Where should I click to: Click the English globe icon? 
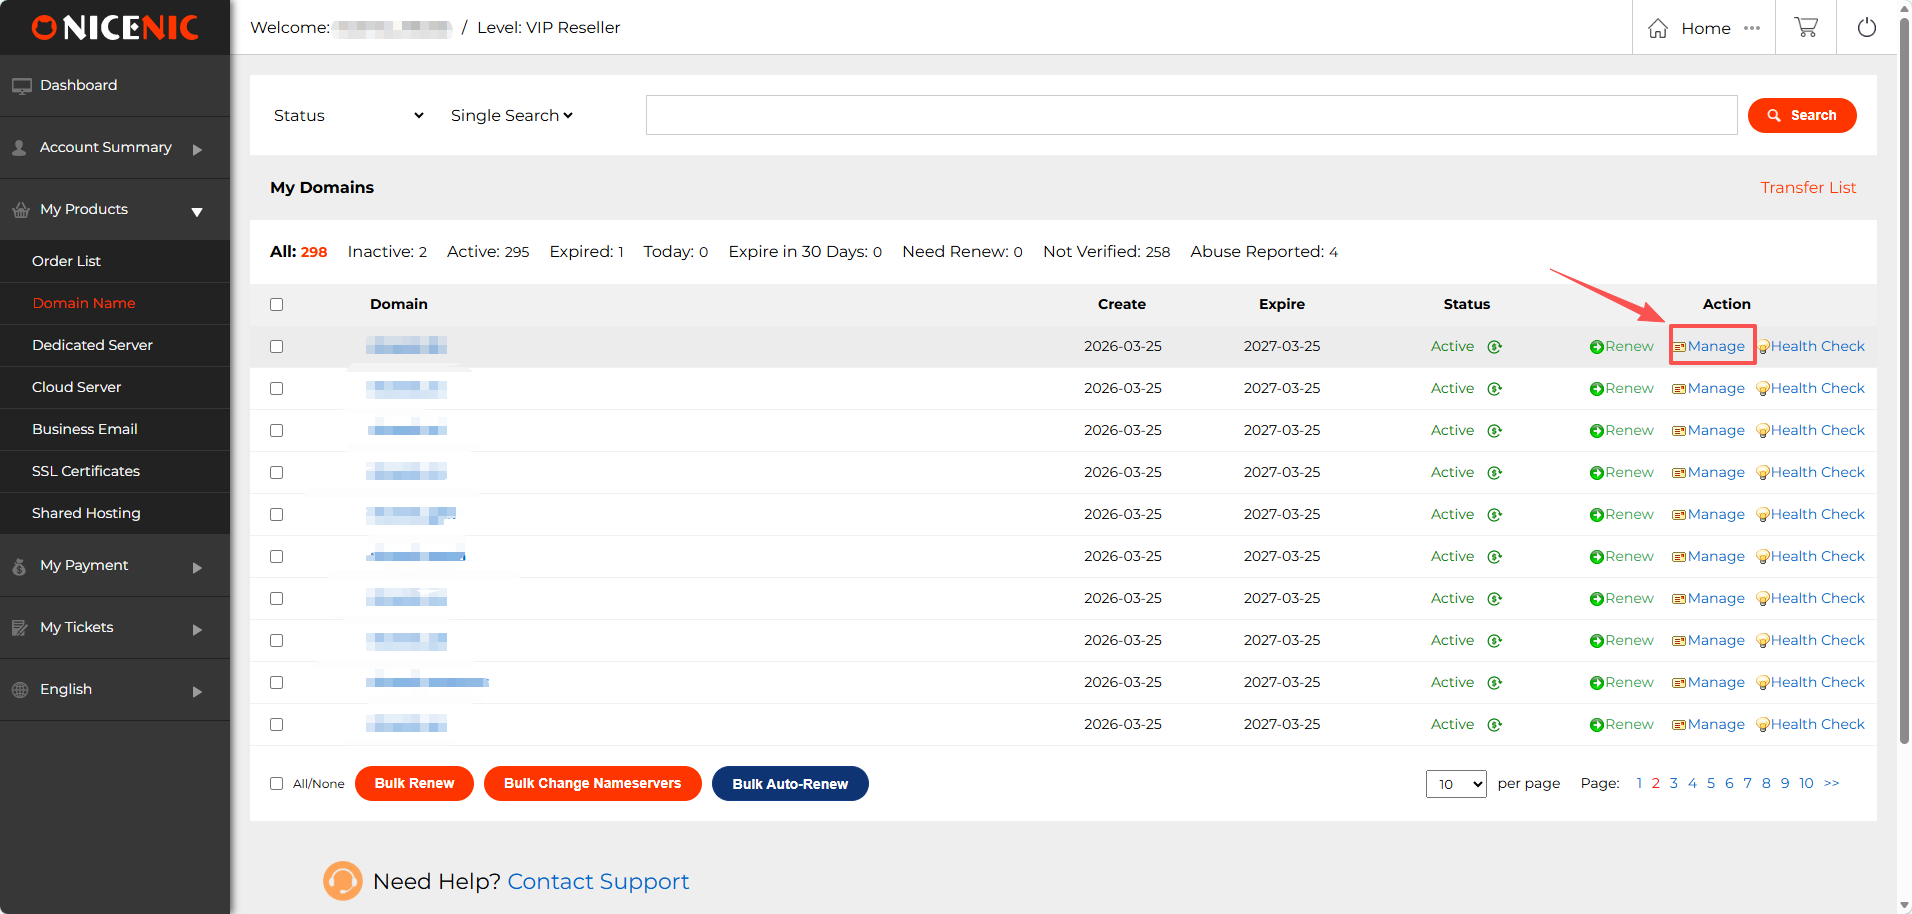[20, 690]
